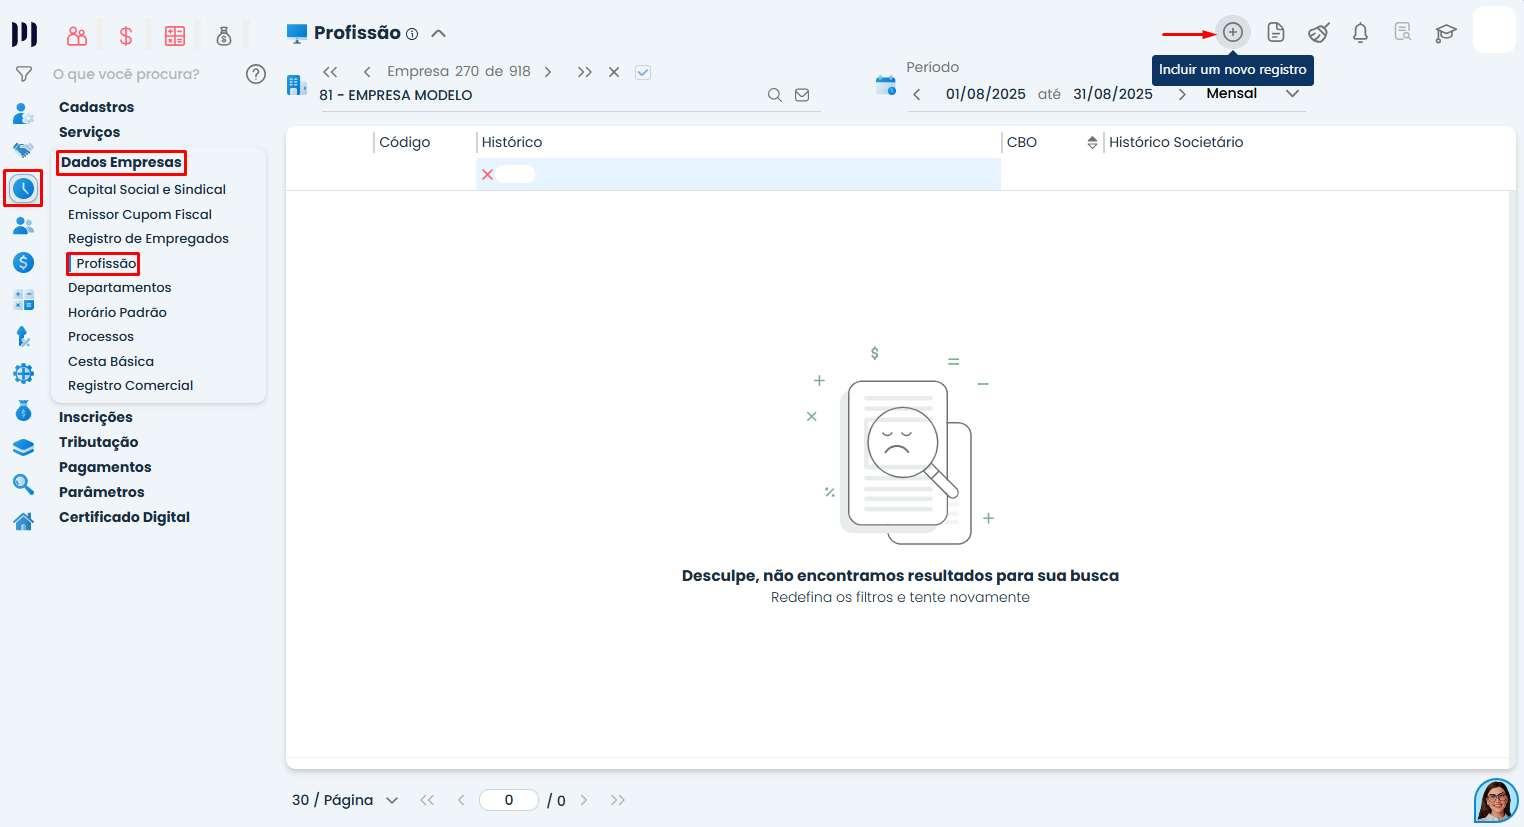
Task: Open the Mensal period dropdown
Action: click(1253, 93)
